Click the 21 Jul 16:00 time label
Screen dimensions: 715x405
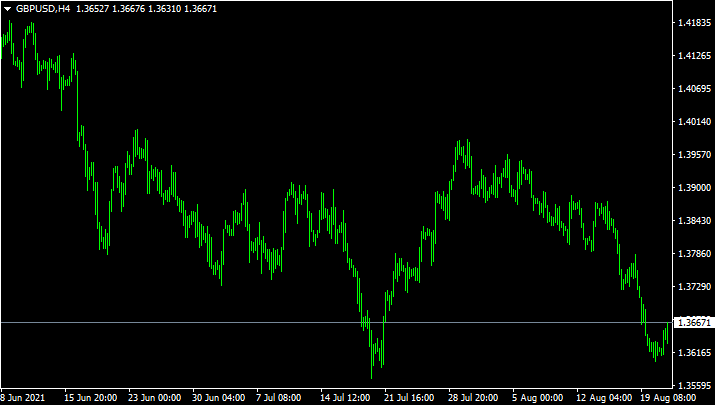pyautogui.click(x=409, y=398)
